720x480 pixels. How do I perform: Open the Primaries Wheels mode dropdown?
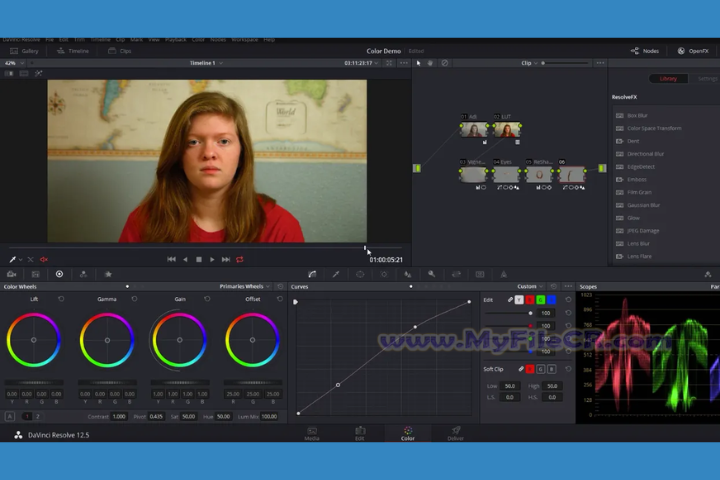coord(245,287)
